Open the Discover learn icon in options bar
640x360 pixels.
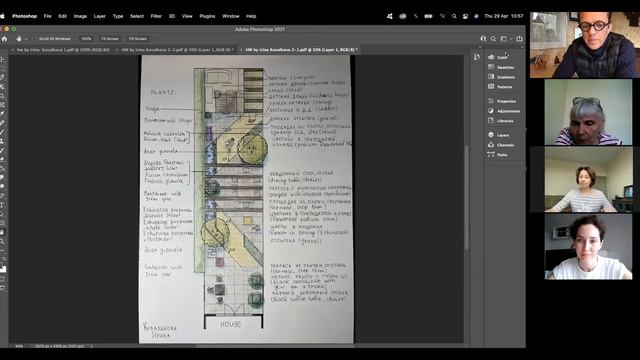point(483,39)
